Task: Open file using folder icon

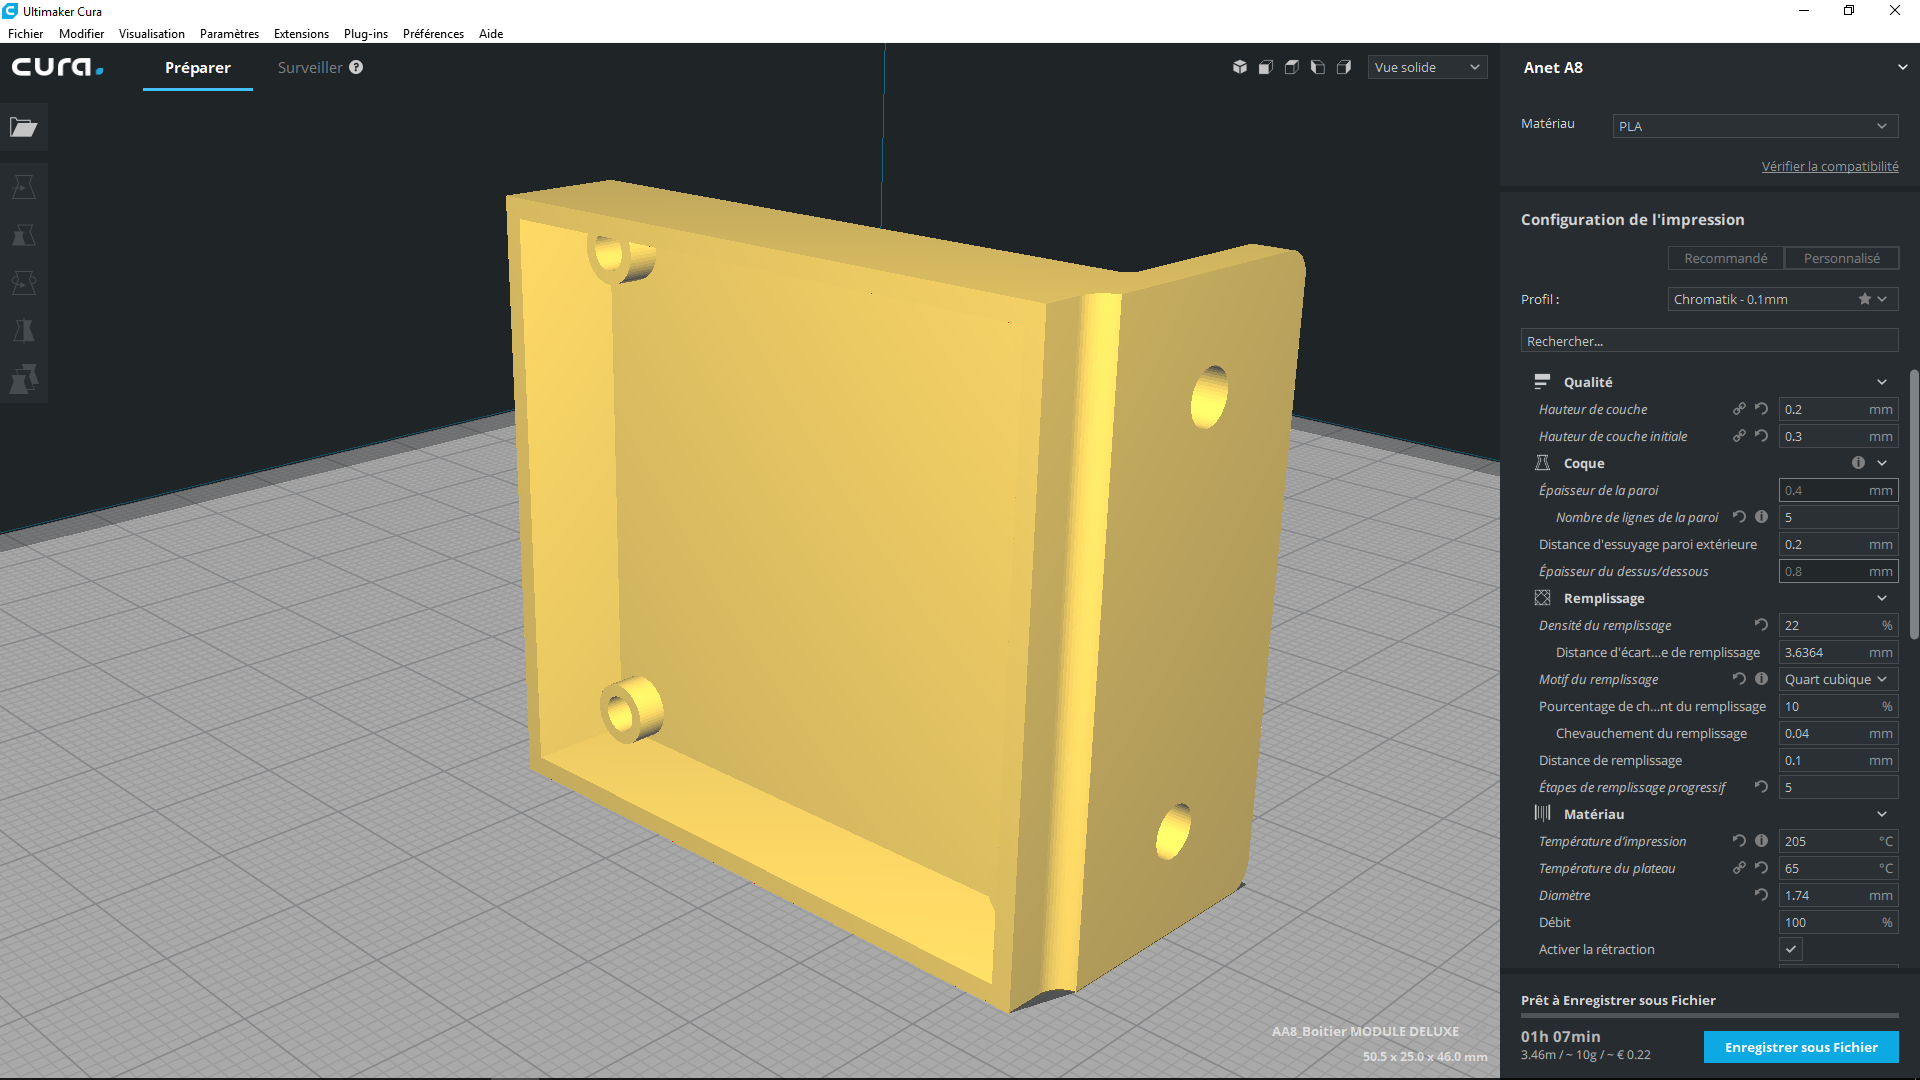Action: click(24, 127)
